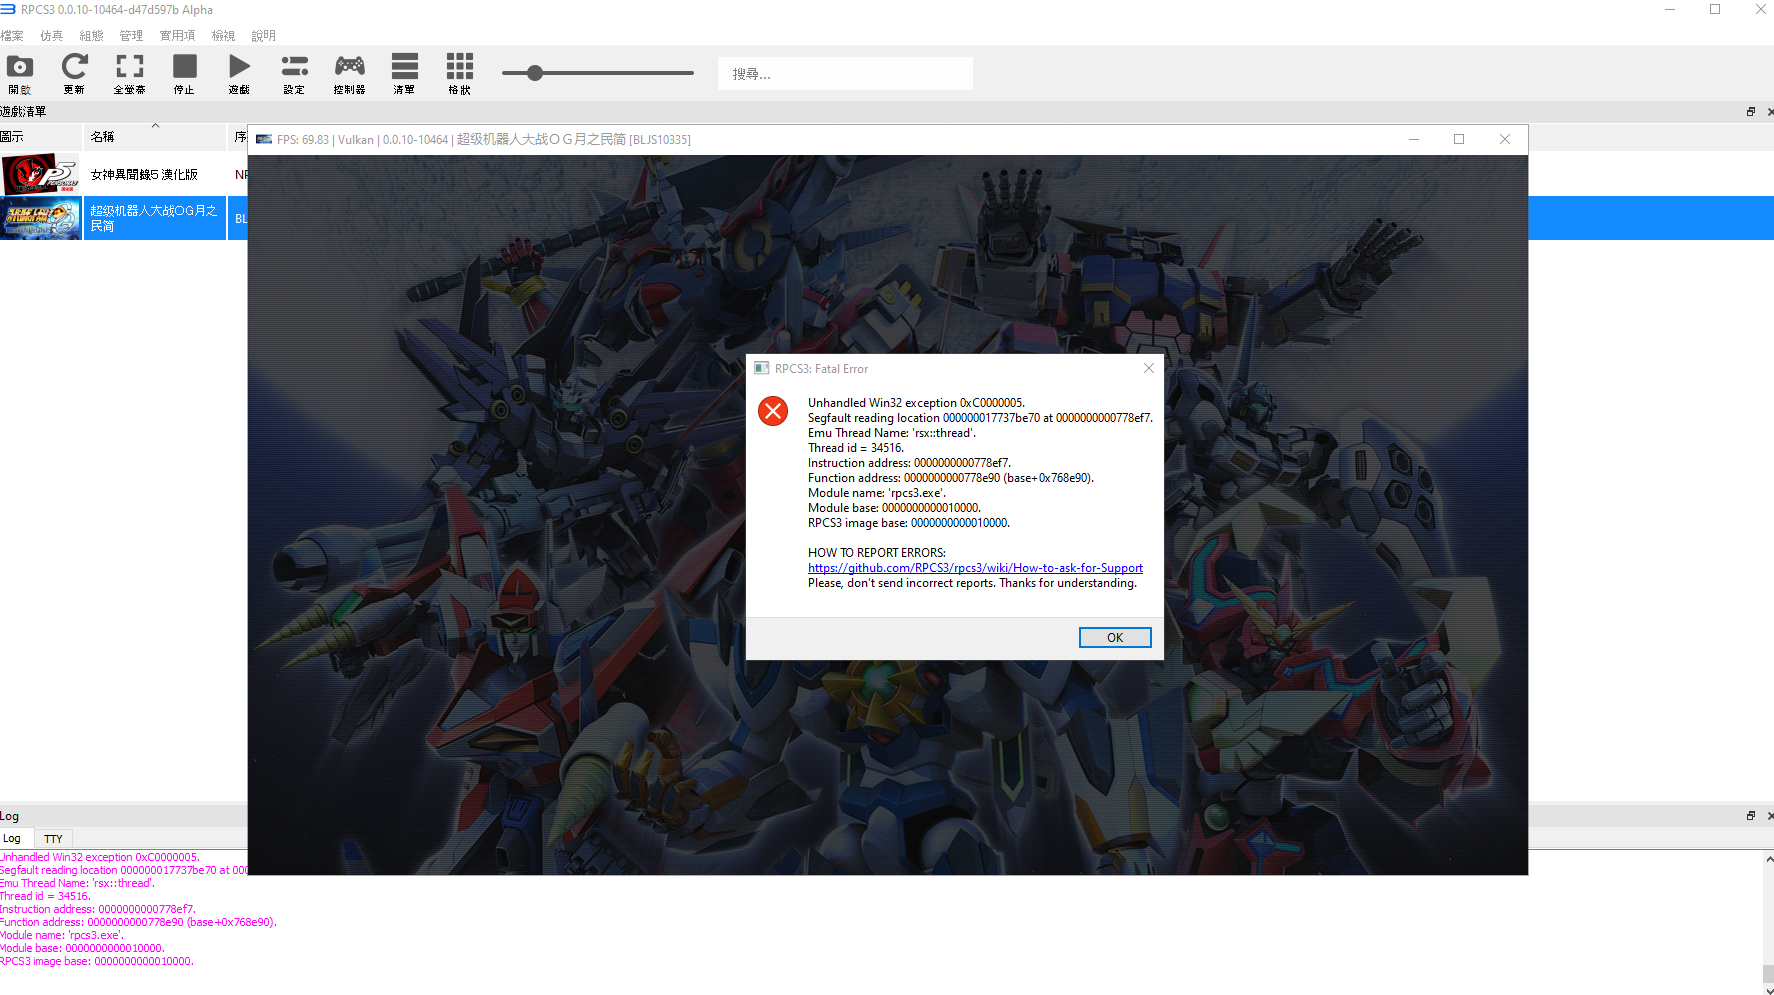Click 'HOW TO REPORT ERRORS:' text in dialog
The height and width of the screenshot is (995, 1774).
877,553
